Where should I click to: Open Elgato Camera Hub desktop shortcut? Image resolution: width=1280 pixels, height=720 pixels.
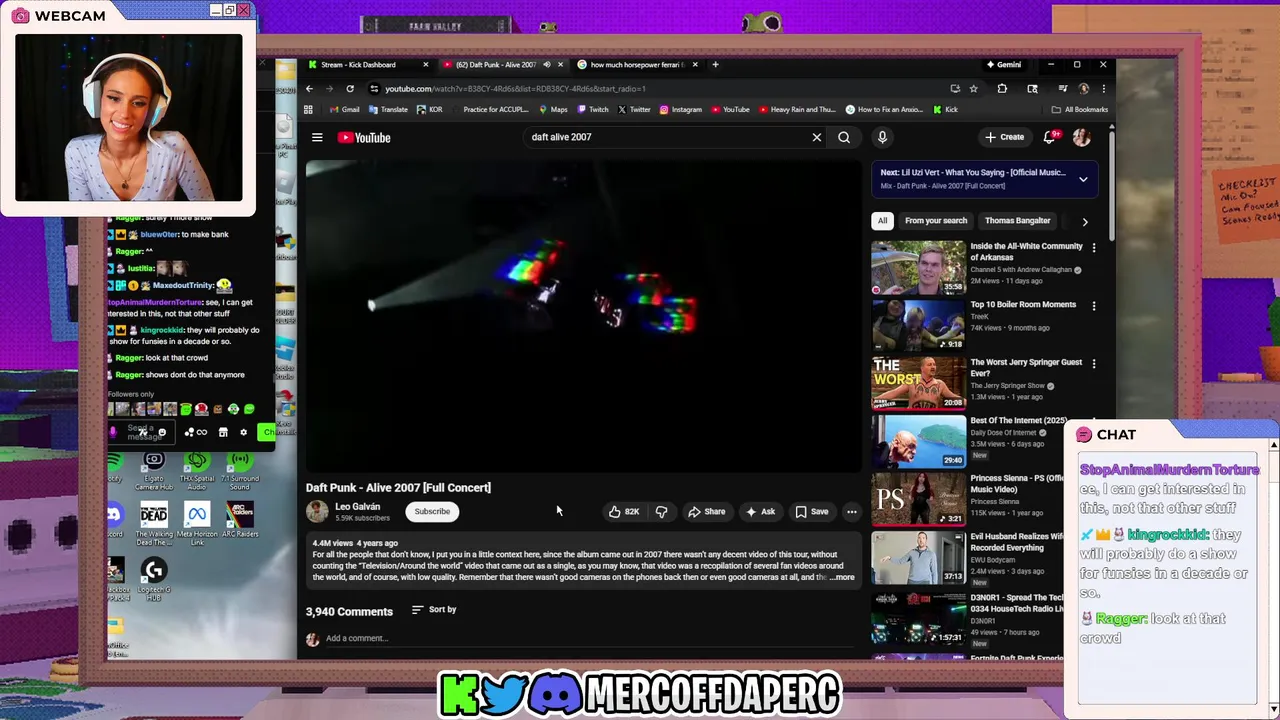click(x=154, y=471)
